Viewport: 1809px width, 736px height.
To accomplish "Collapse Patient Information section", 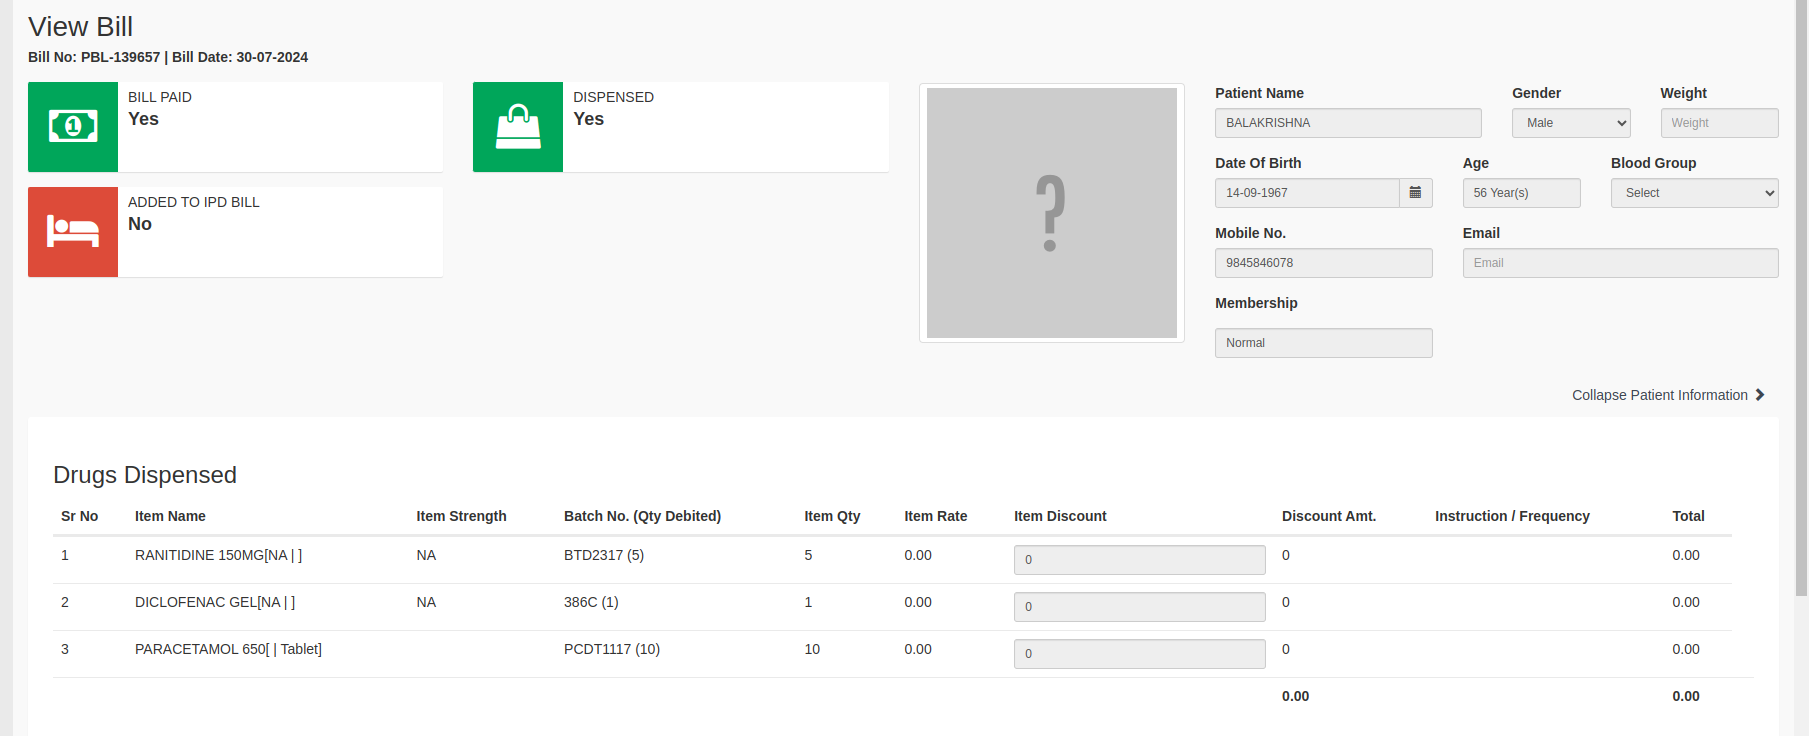I will pos(1659,395).
